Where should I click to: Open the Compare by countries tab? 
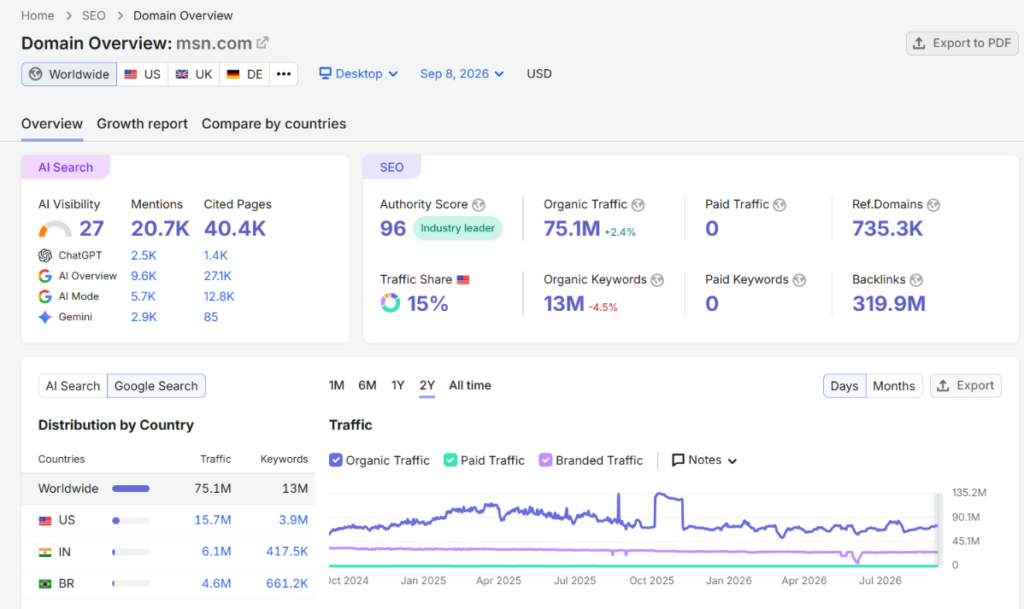[x=274, y=124]
